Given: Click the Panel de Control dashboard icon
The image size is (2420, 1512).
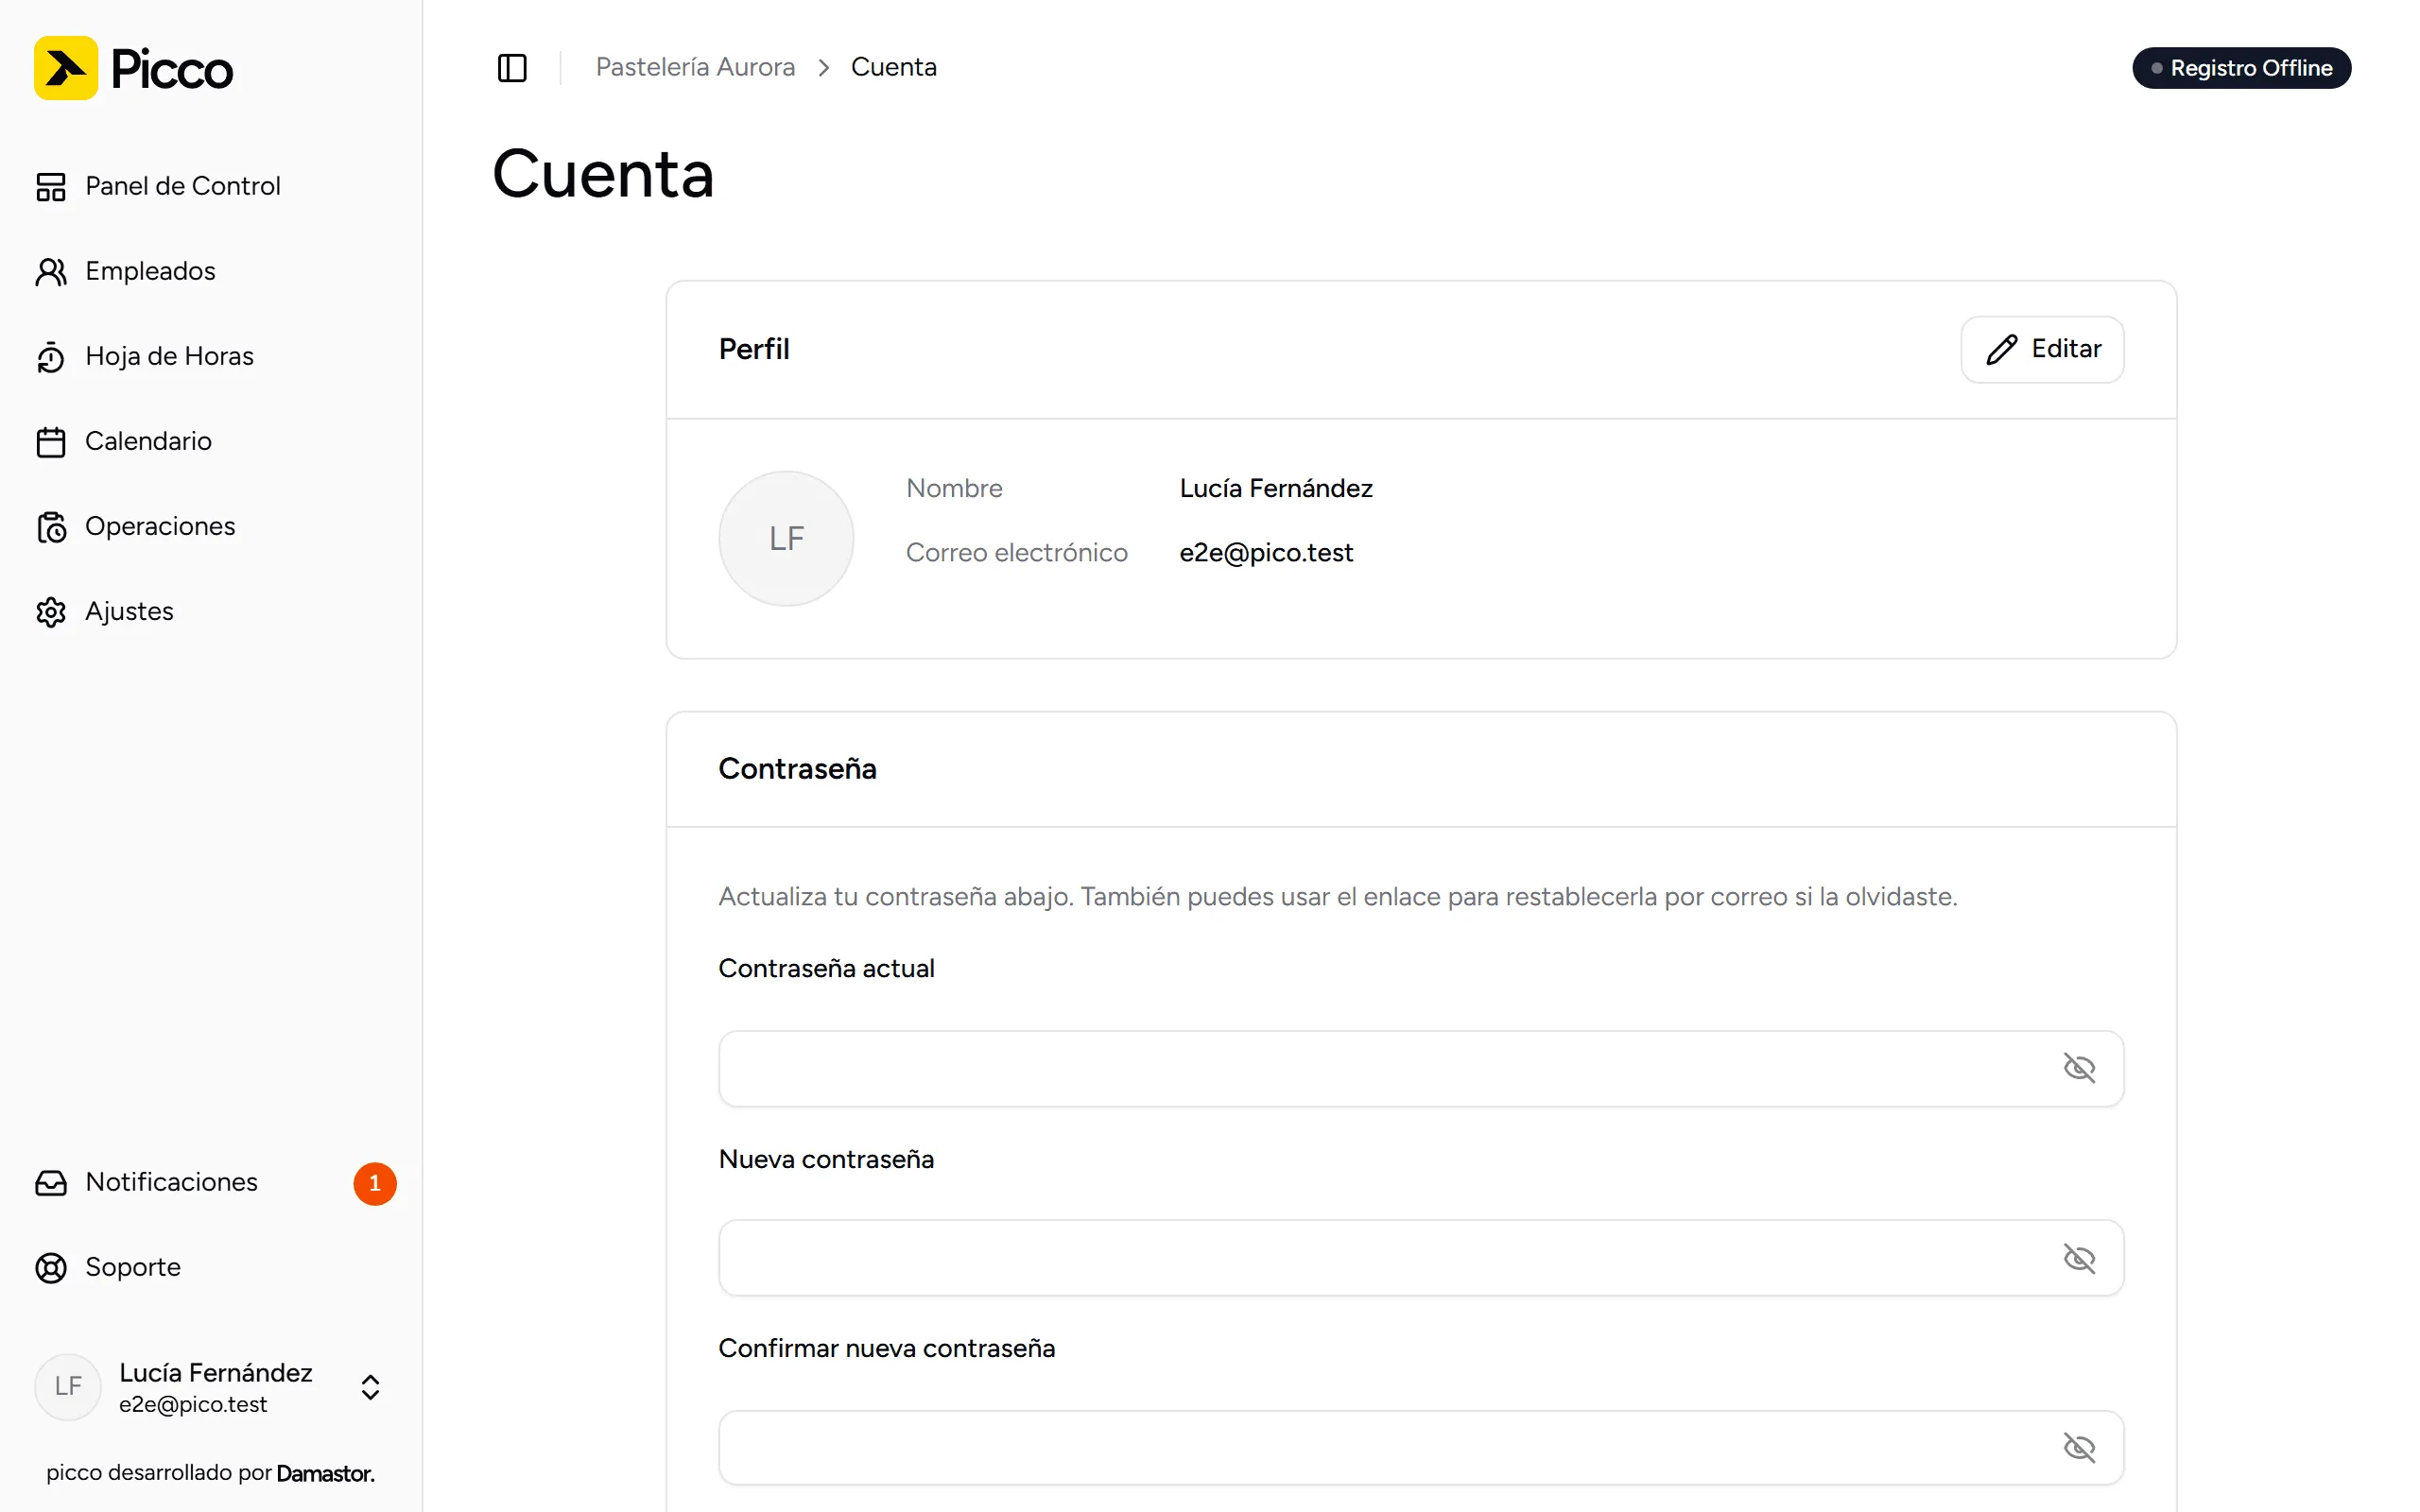Looking at the screenshot, I should (51, 186).
